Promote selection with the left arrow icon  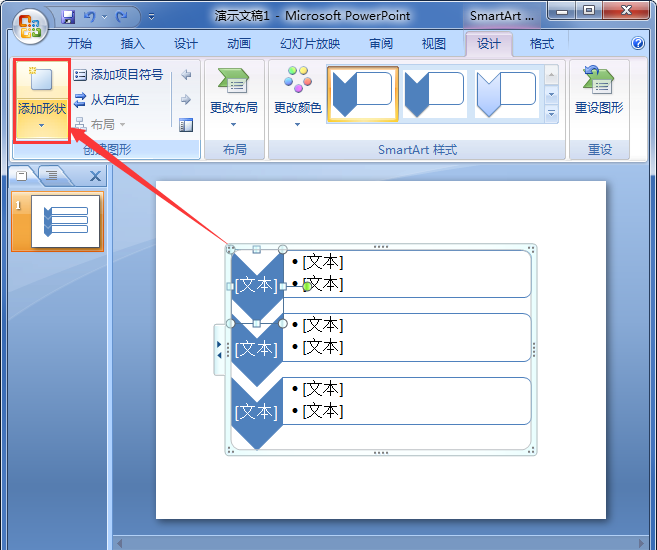point(186,75)
